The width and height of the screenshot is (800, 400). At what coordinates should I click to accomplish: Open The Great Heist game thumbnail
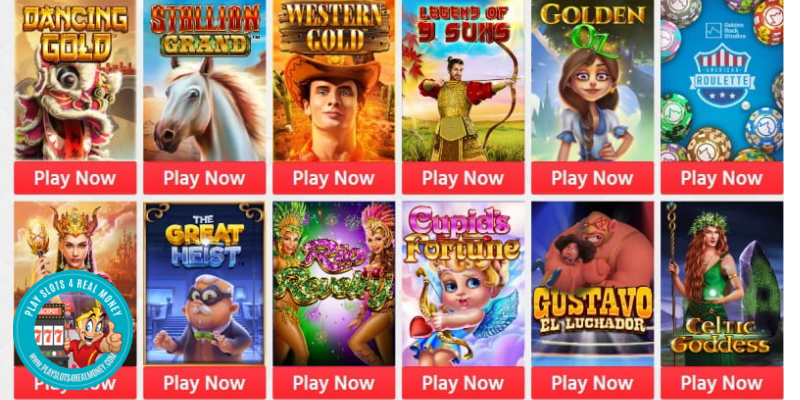tap(205, 284)
